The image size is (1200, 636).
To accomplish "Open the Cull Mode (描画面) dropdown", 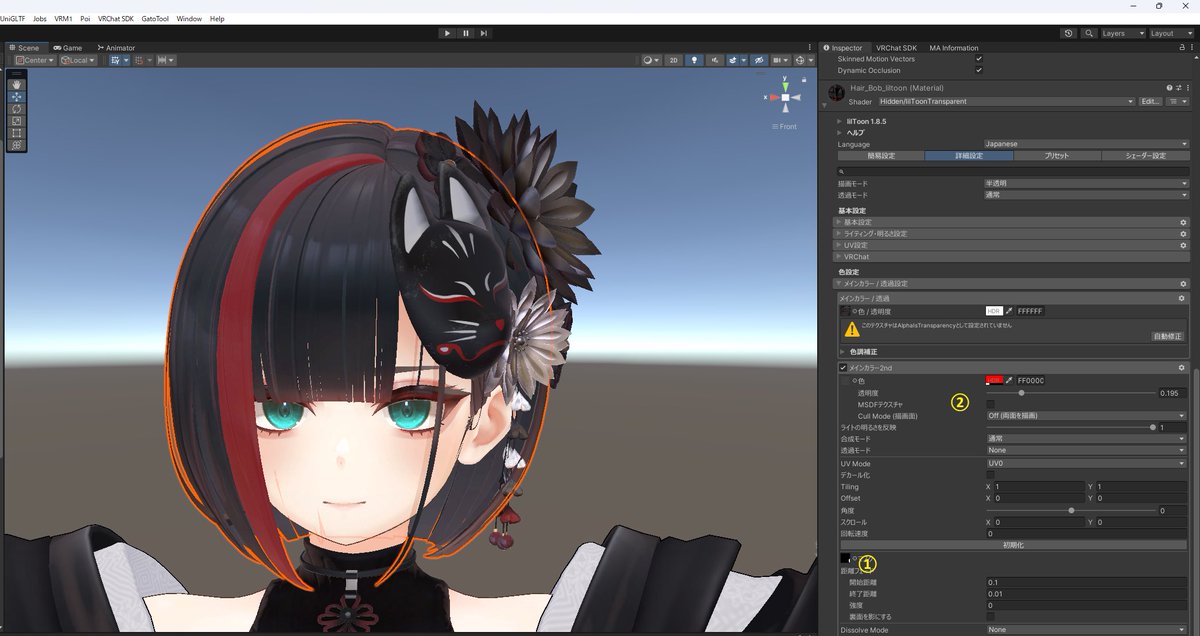I will (1086, 416).
